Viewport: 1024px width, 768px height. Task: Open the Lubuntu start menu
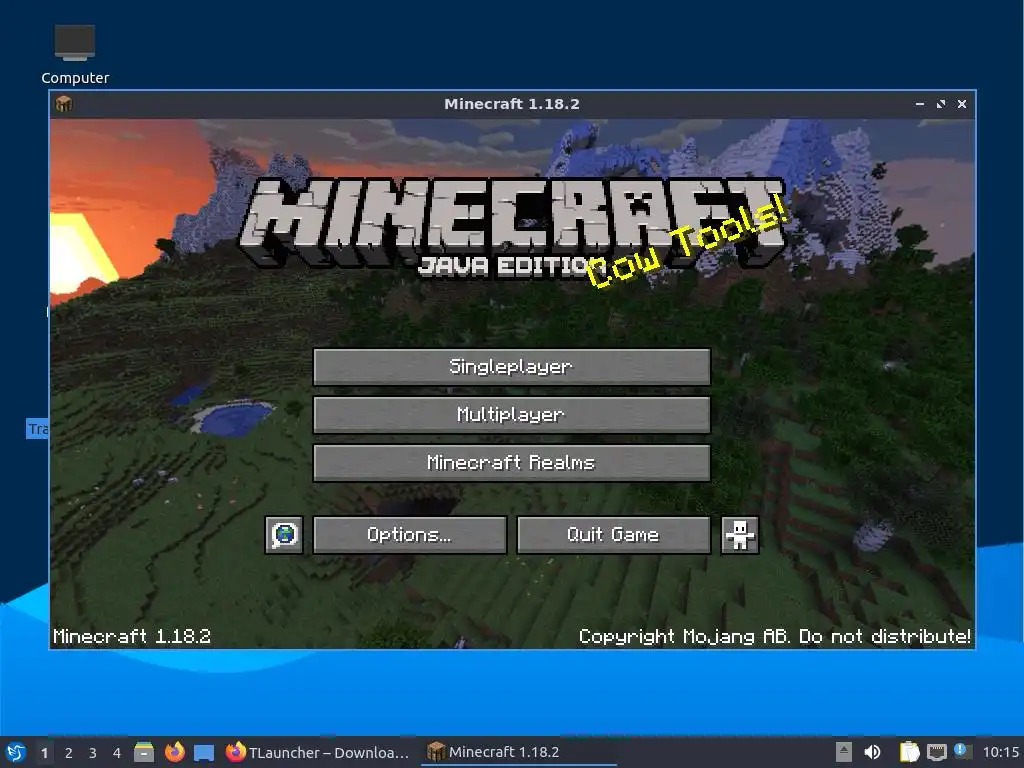[x=15, y=752]
